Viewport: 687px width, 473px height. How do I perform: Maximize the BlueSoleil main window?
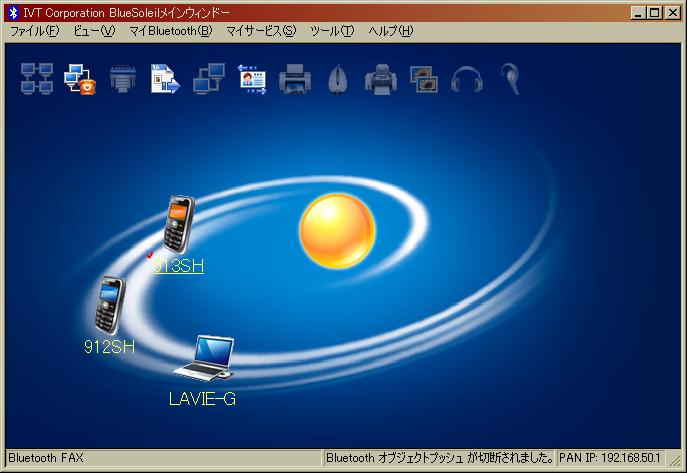[x=655, y=13]
